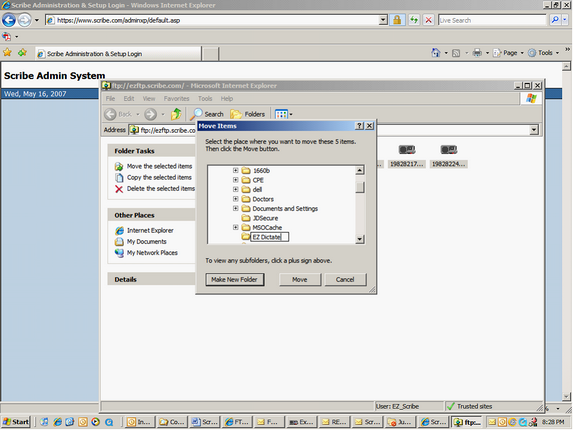
Task: Open the Search tool in FTP window
Action: [x=207, y=114]
